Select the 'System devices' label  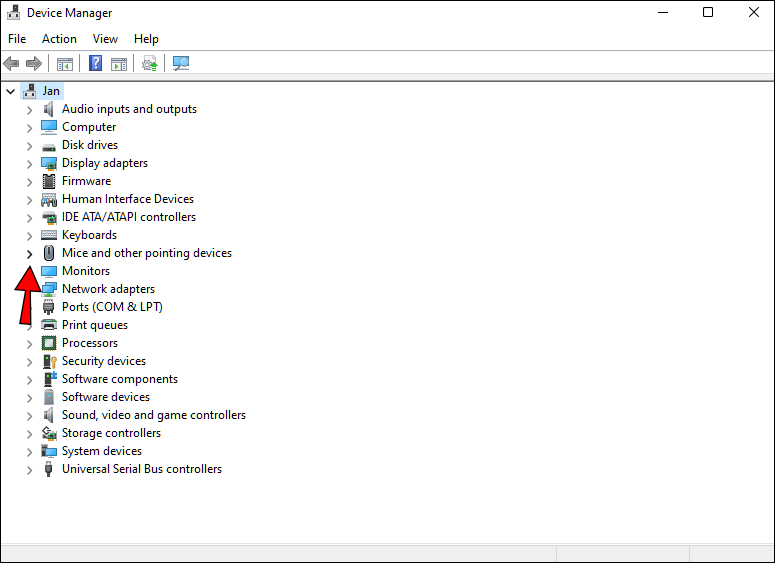coord(102,451)
